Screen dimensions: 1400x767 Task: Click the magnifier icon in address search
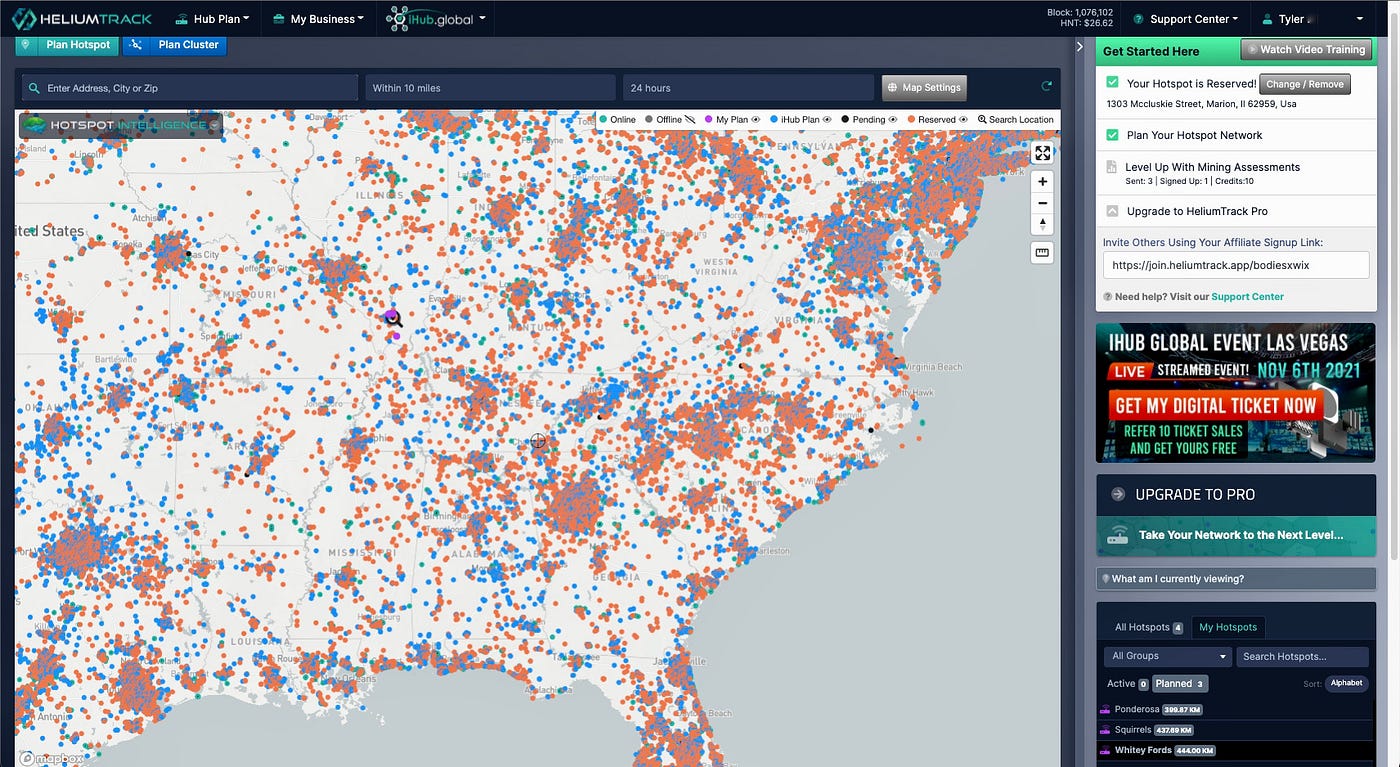(35, 88)
